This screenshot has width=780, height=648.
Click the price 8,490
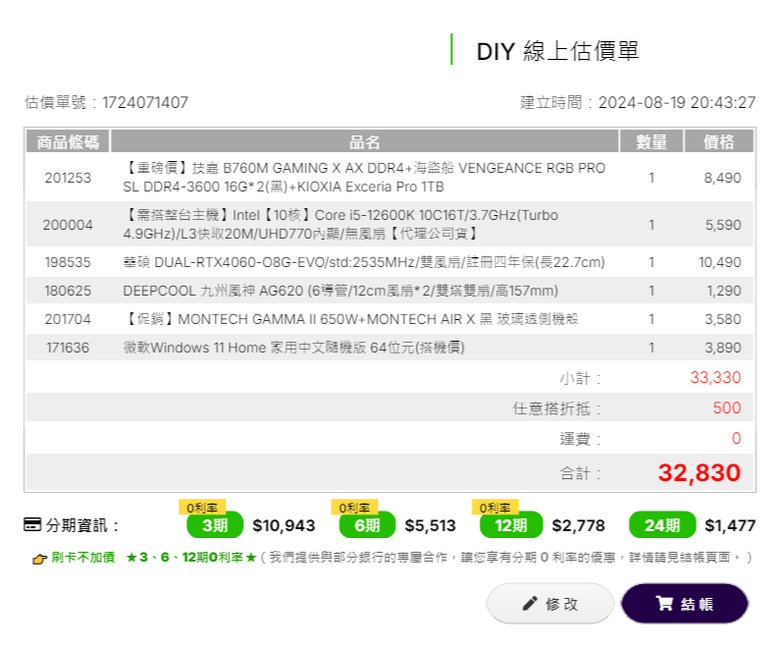click(x=722, y=178)
